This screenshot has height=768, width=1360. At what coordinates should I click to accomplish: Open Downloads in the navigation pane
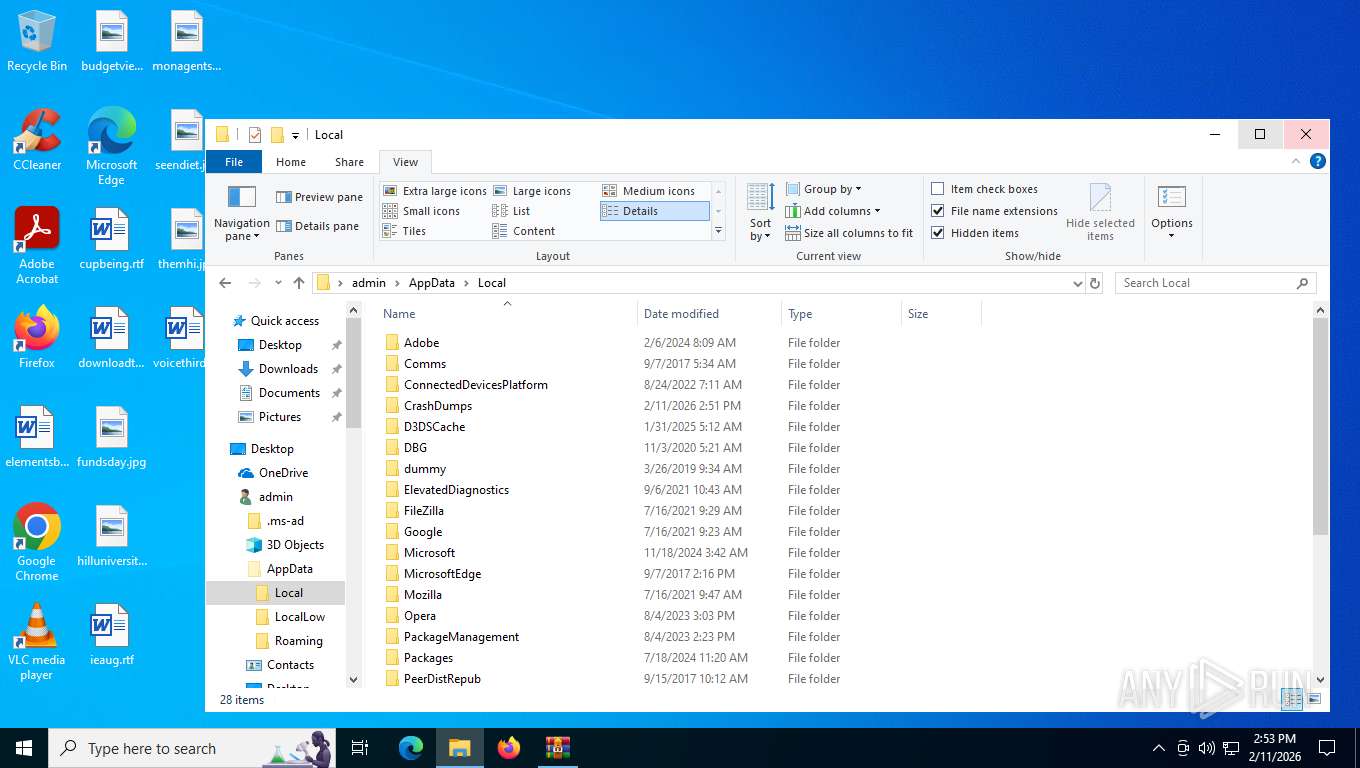pos(288,369)
